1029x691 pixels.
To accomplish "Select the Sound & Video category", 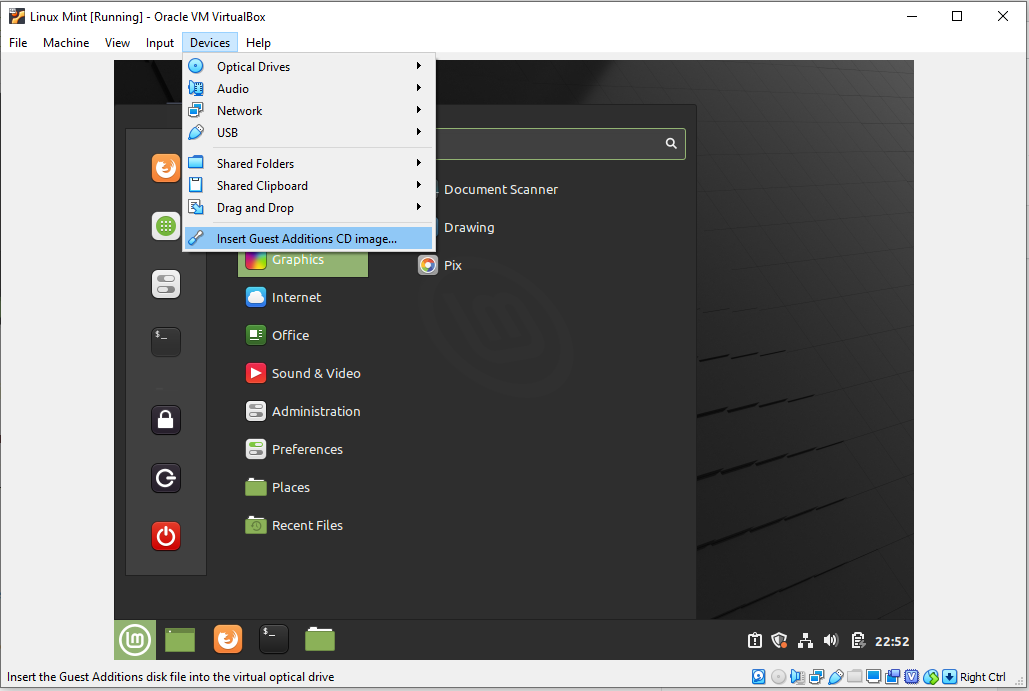I will 315,373.
